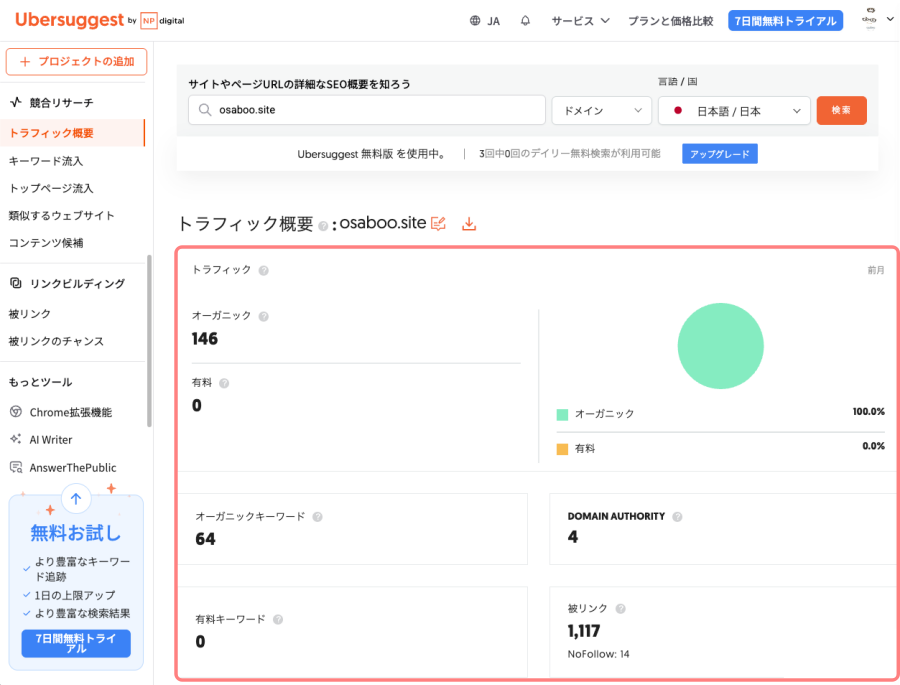900x685 pixels.
Task: Click the Japan flag icon
Action: tap(678, 111)
